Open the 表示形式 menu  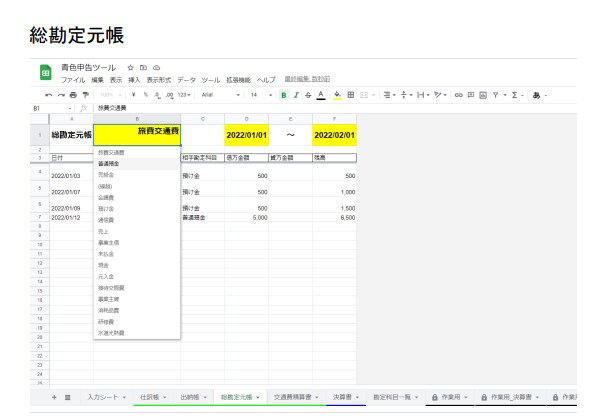[158, 80]
